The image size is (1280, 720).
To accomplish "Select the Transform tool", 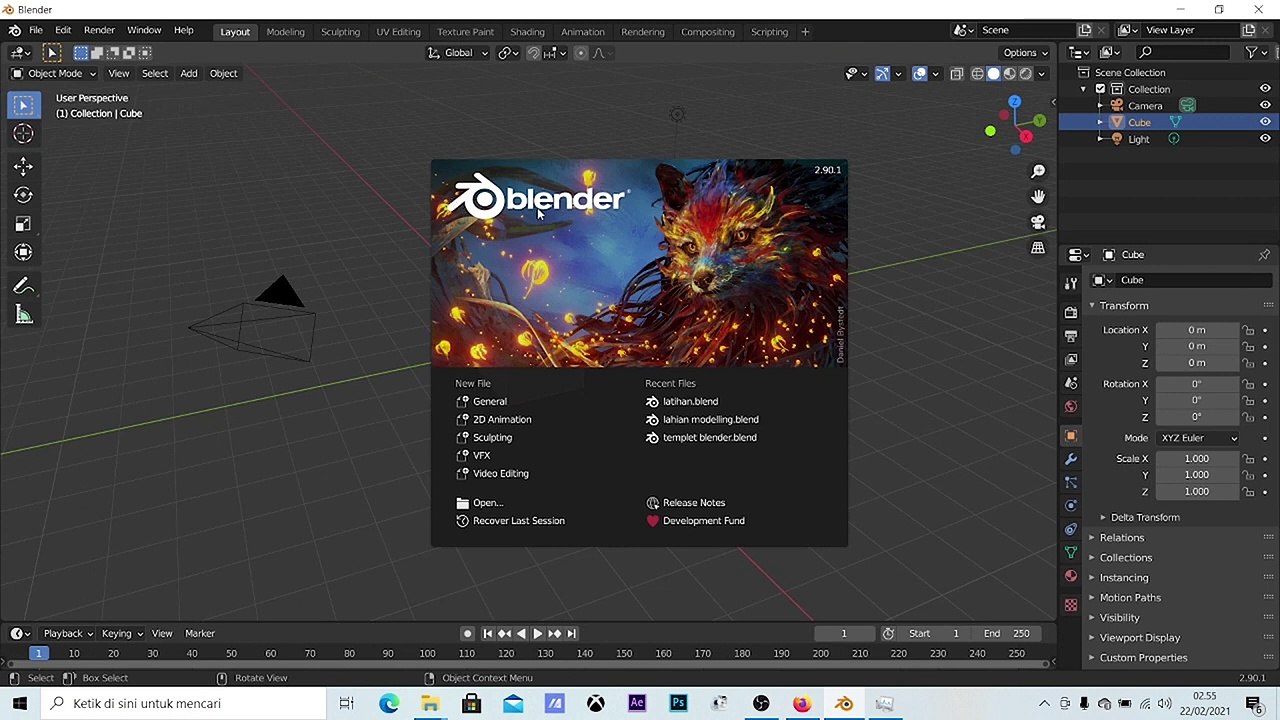I will coord(23,252).
